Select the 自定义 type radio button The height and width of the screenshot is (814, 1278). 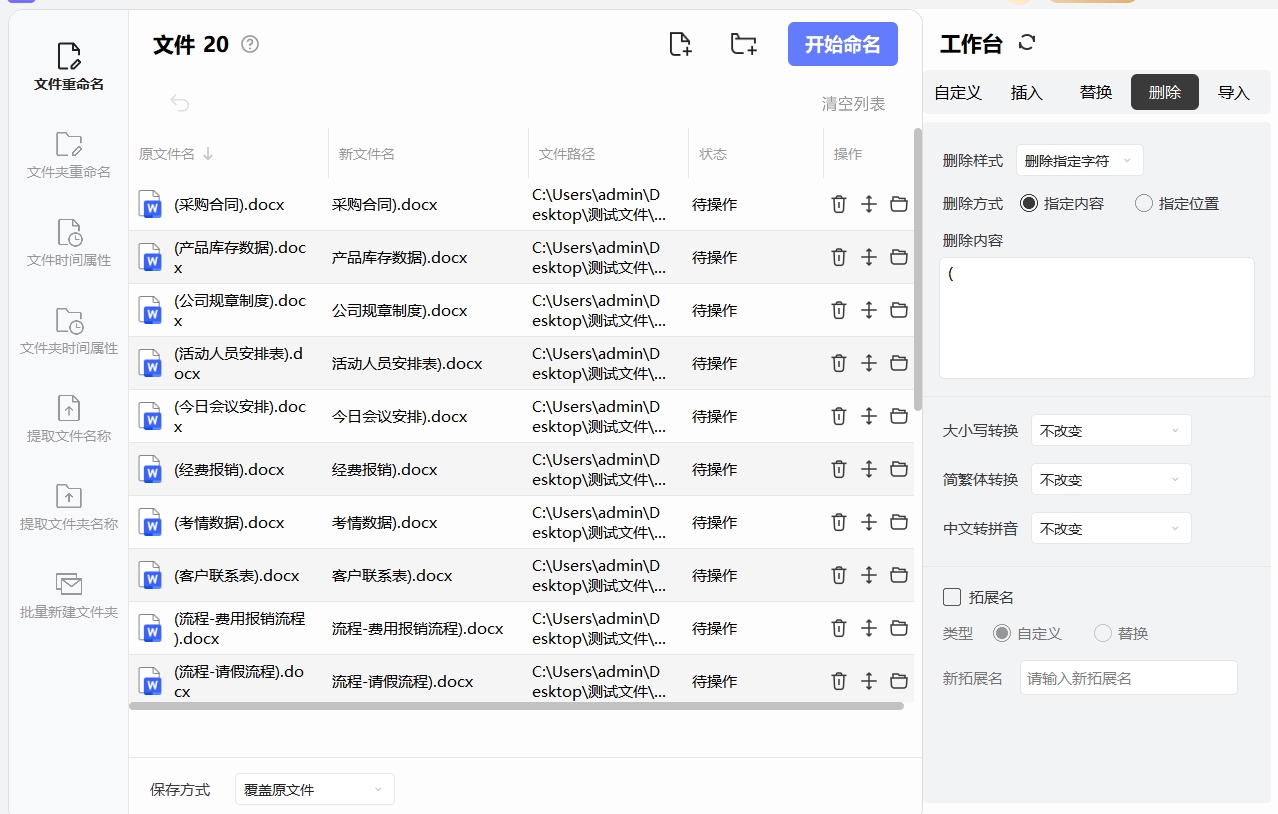click(1002, 633)
